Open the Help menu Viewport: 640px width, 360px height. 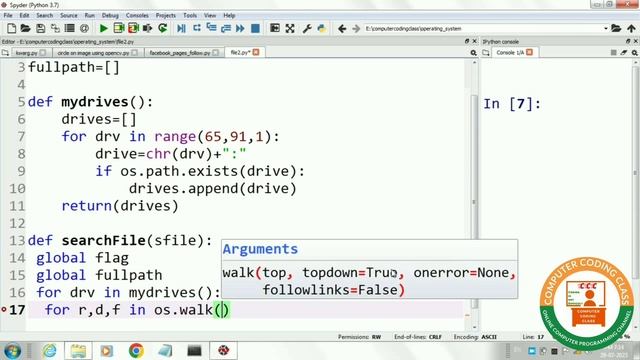point(229,15)
